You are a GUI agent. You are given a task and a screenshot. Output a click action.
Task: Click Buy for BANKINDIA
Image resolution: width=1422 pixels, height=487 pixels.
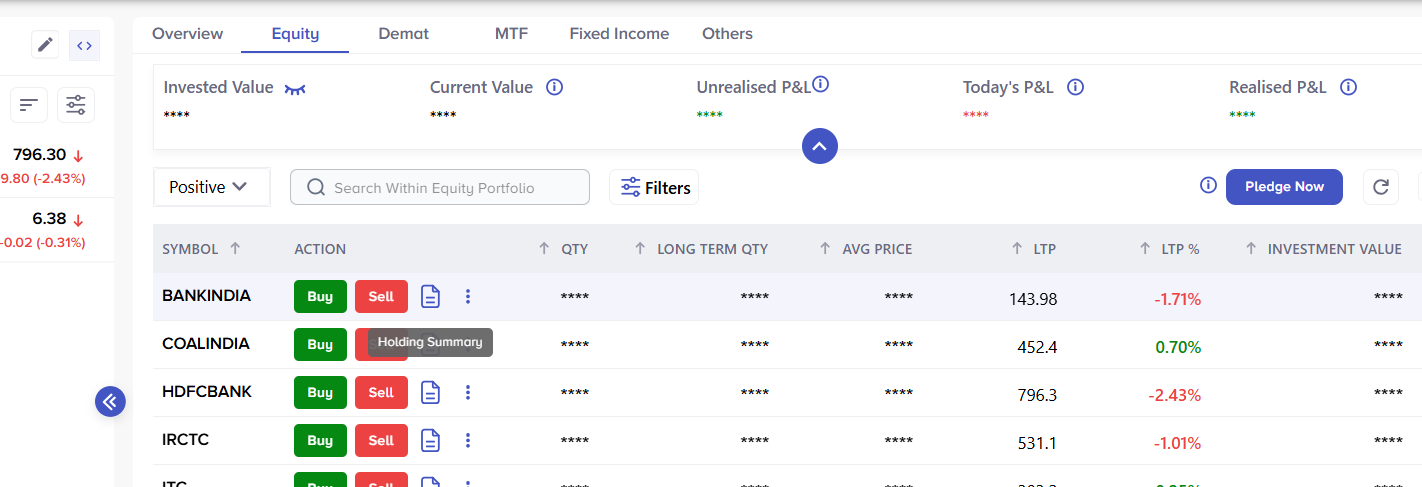(x=320, y=297)
